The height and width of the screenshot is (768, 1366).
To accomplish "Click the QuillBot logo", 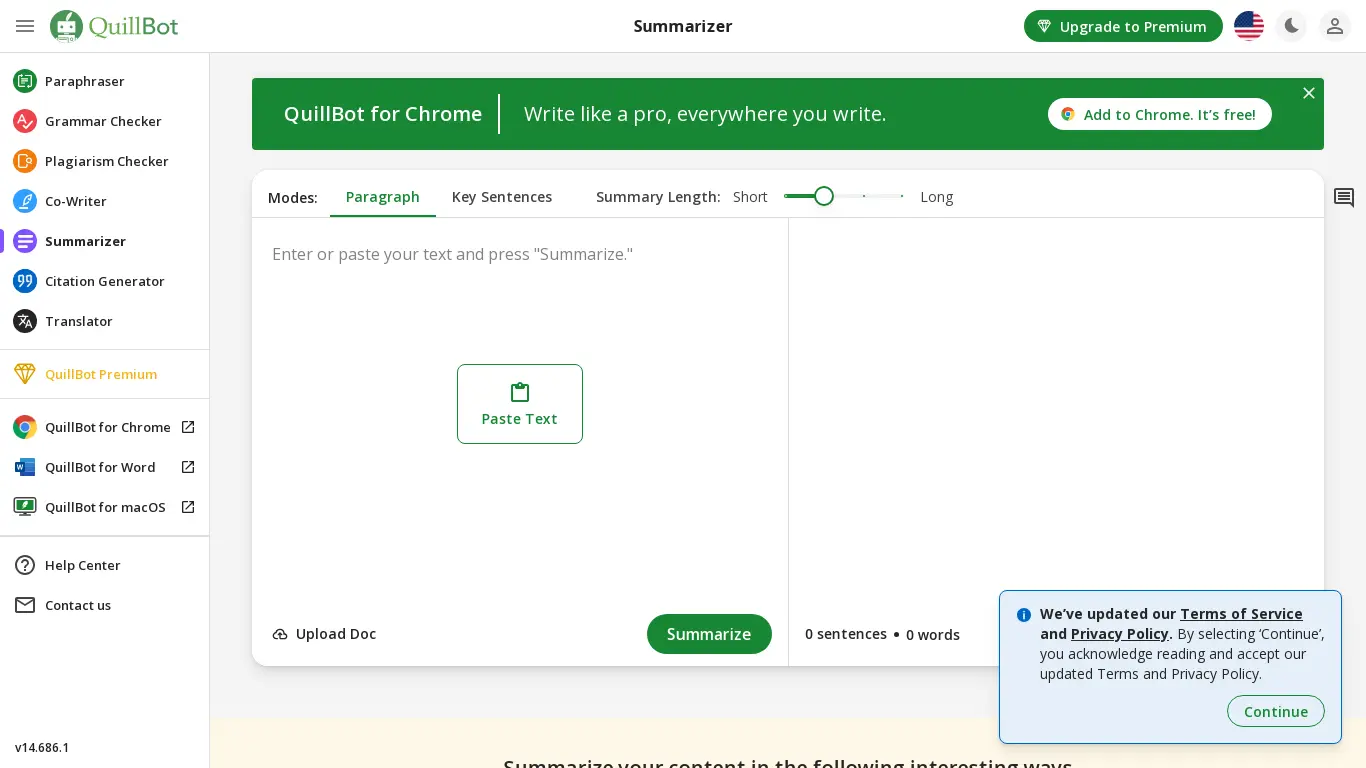I will click(114, 26).
